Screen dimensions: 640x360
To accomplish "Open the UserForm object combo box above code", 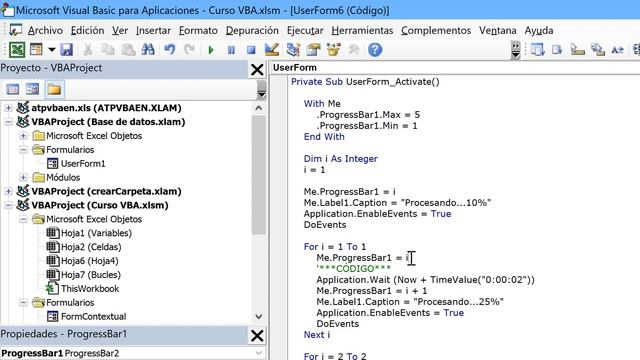I will pos(454,68).
